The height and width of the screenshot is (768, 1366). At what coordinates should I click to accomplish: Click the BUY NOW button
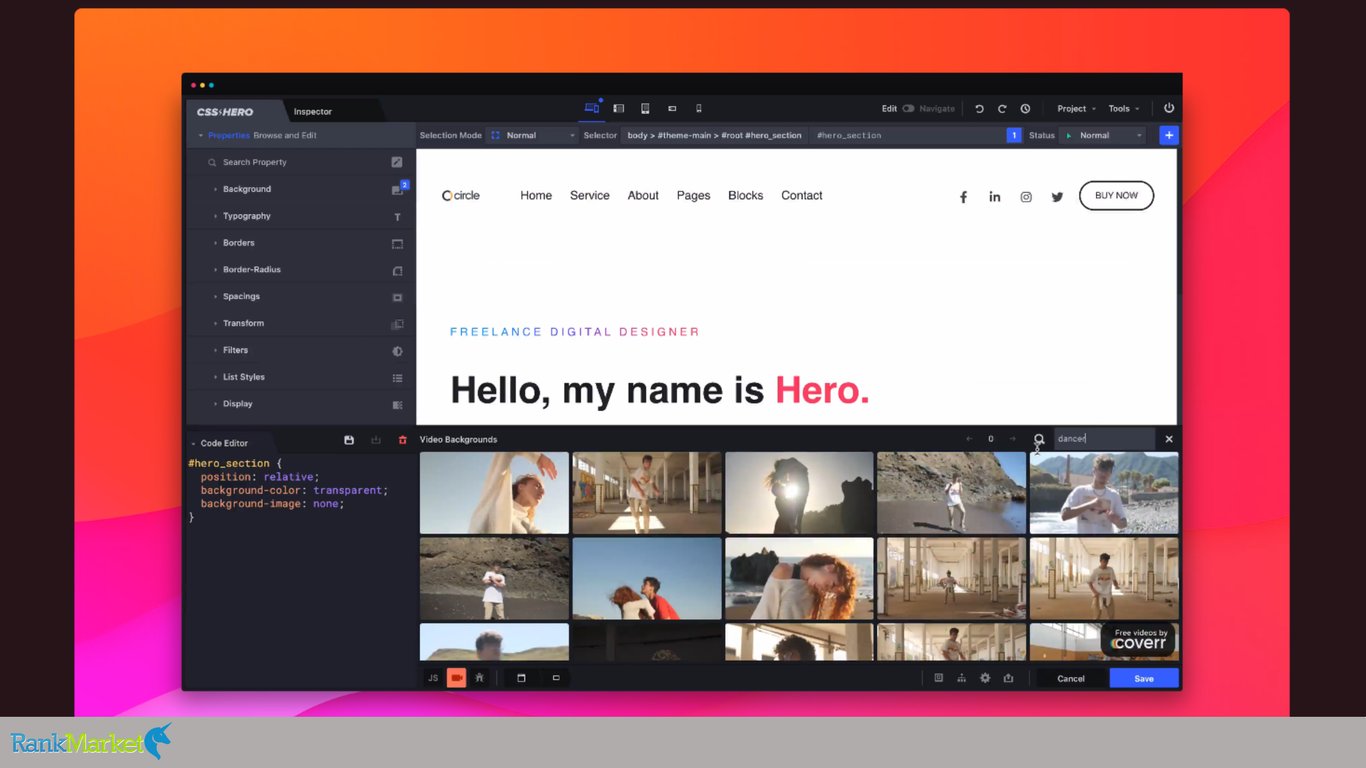point(1116,196)
